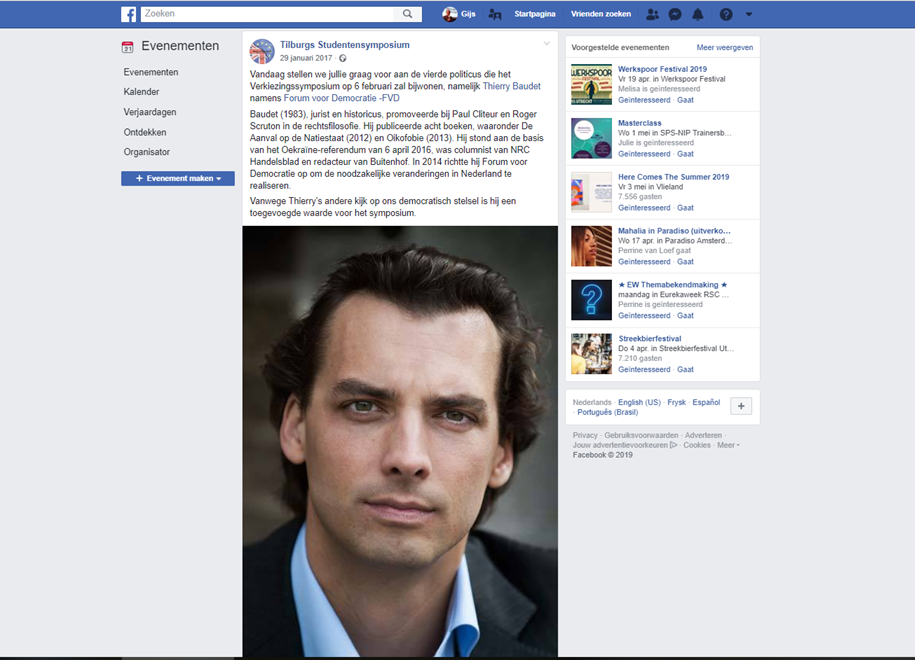This screenshot has height=660, width=915.
Task: Mark Werkspoor Festival 2019 as Geïnteresseerd
Action: point(644,100)
